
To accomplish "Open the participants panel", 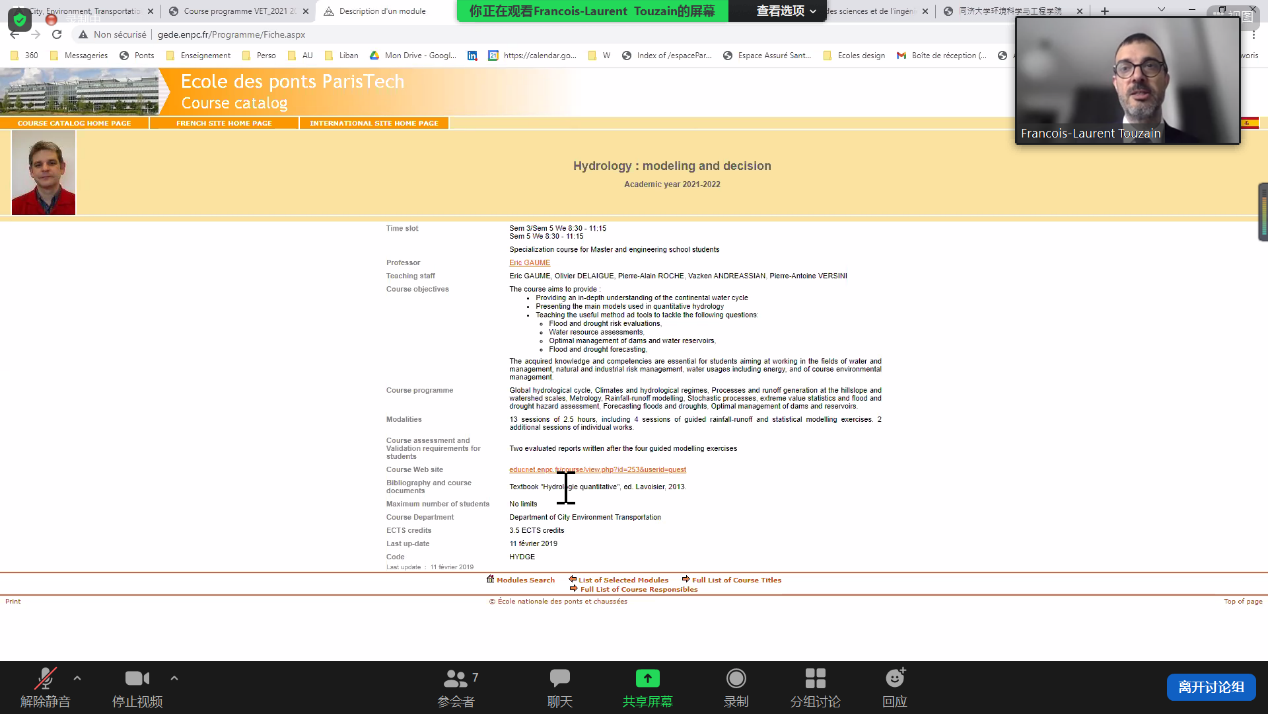I will pos(456,679).
